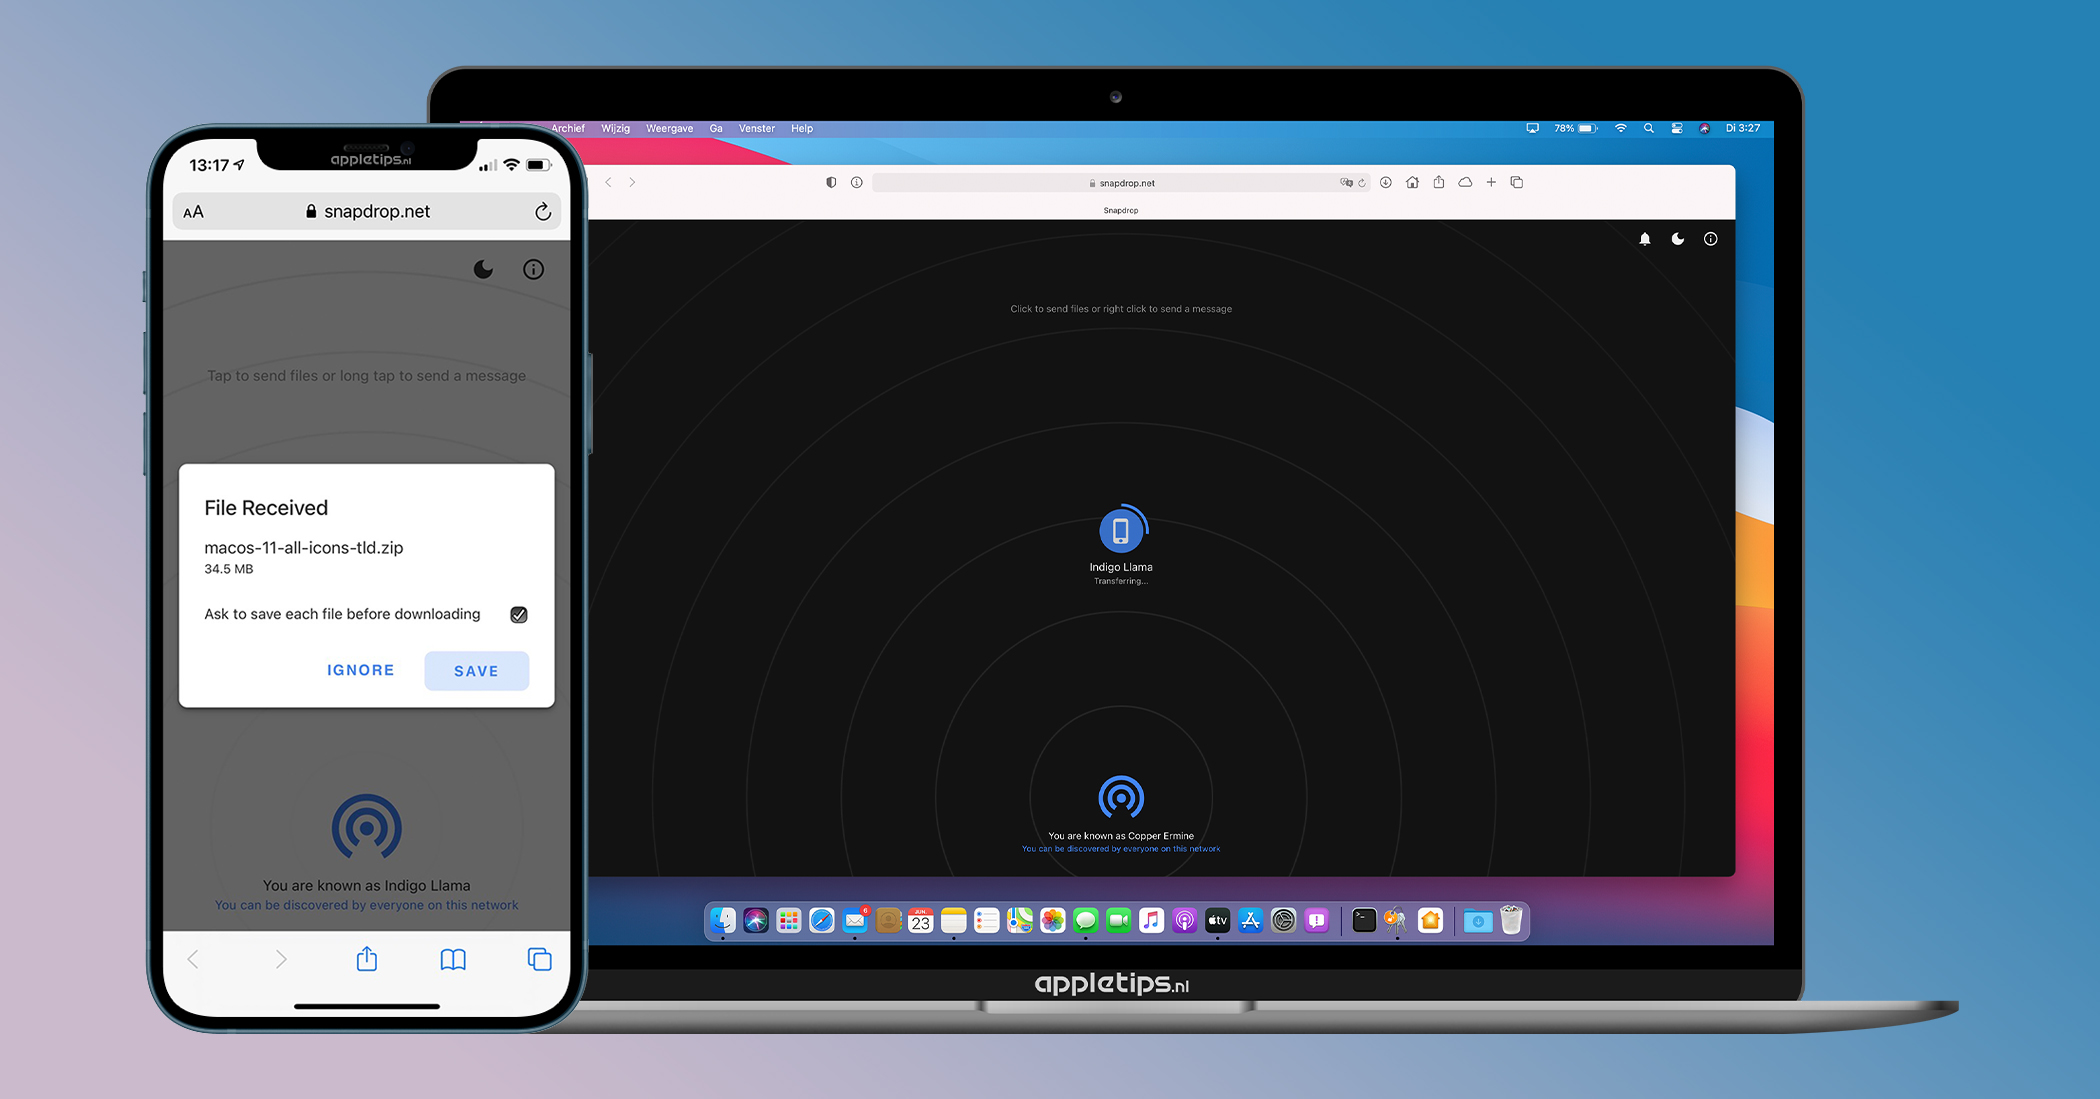Toggle dark mode with the moon icon on iPhone

coord(483,269)
